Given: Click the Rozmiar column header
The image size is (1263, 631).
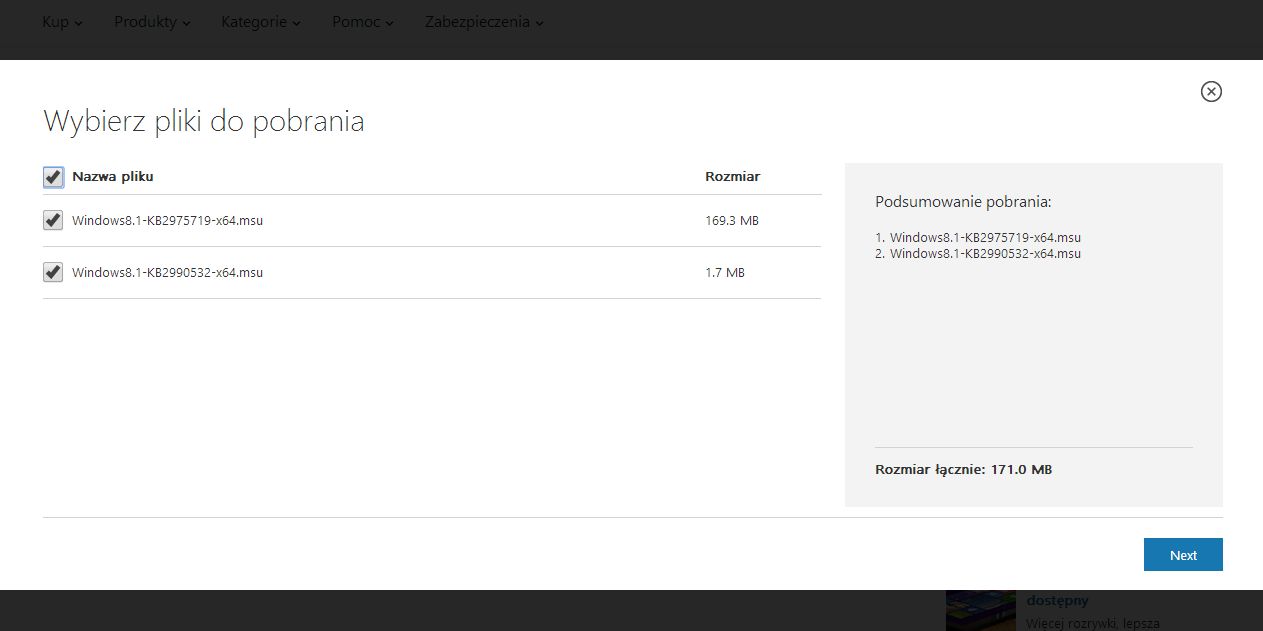Looking at the screenshot, I should tap(732, 177).
